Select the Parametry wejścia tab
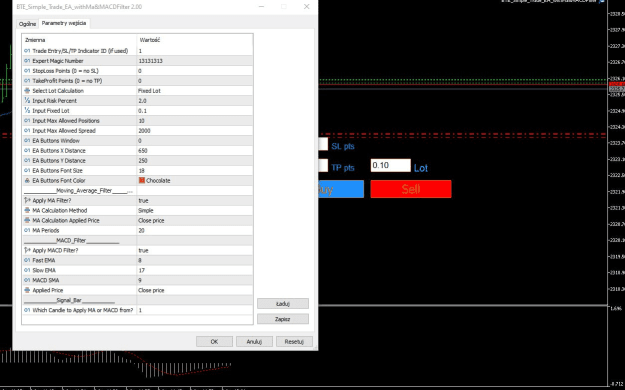This screenshot has height=390, width=625. click(64, 23)
